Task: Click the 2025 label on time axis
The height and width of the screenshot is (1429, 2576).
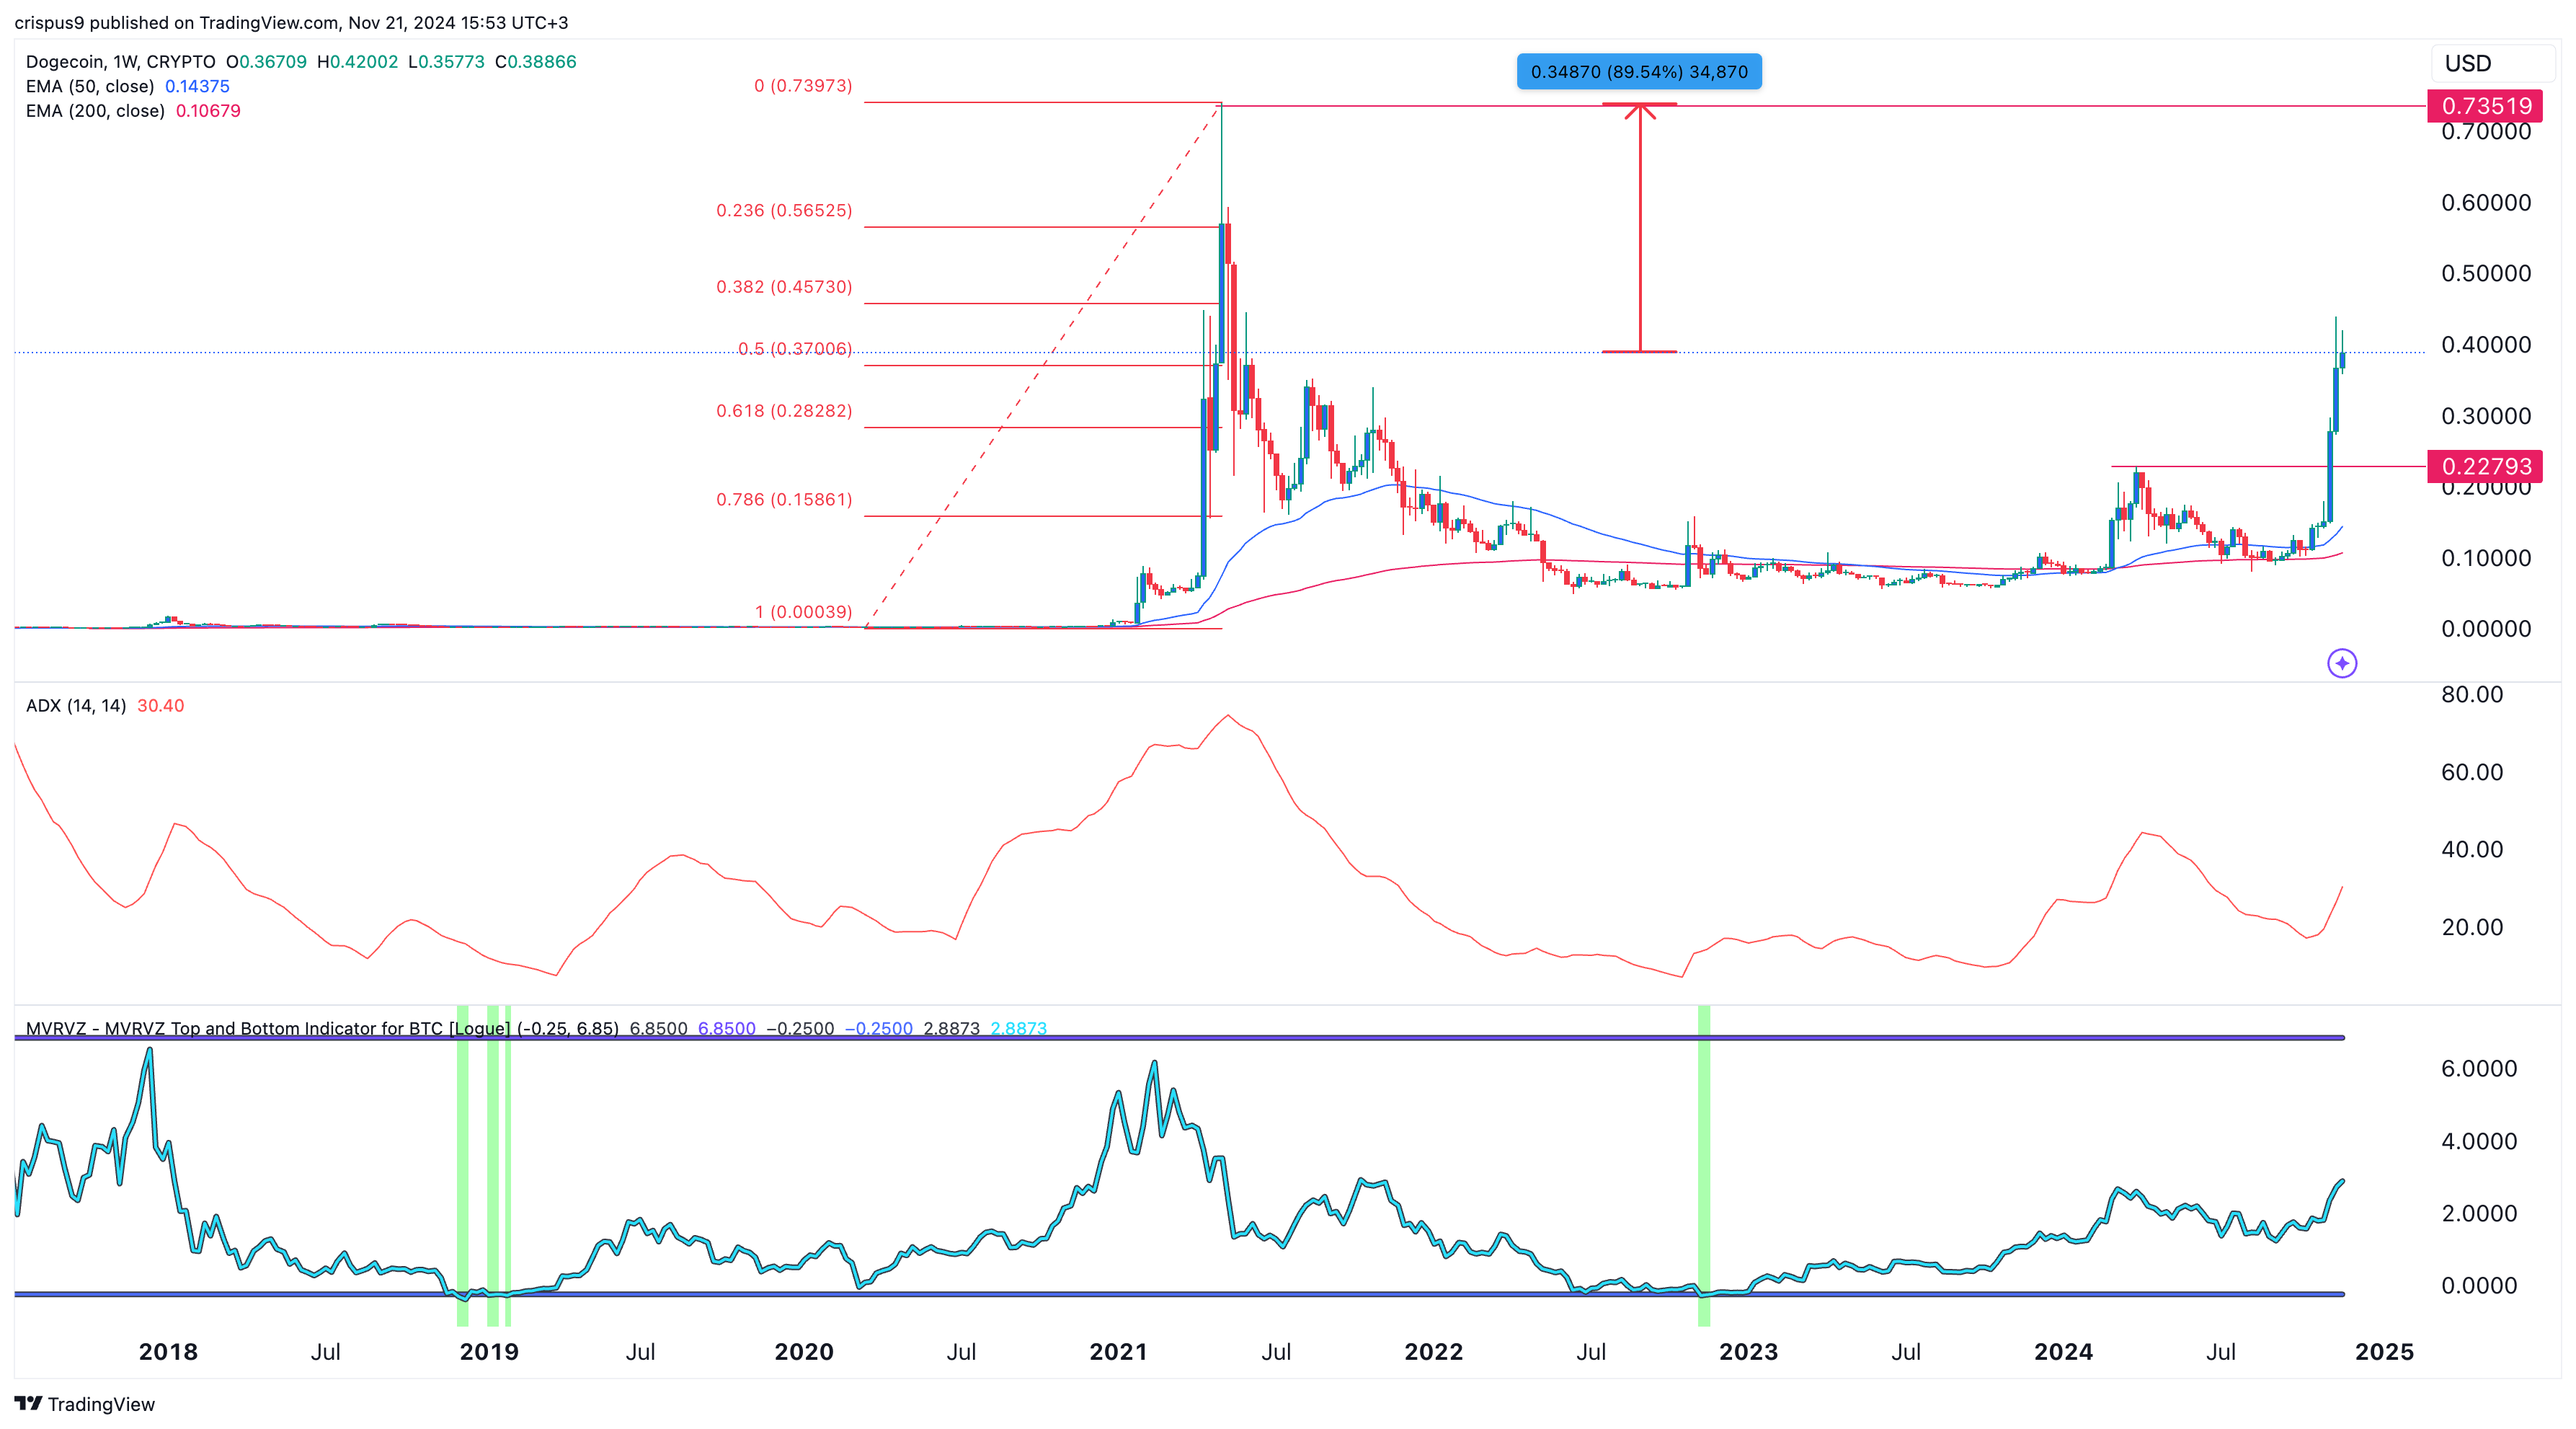Action: (x=2384, y=1352)
